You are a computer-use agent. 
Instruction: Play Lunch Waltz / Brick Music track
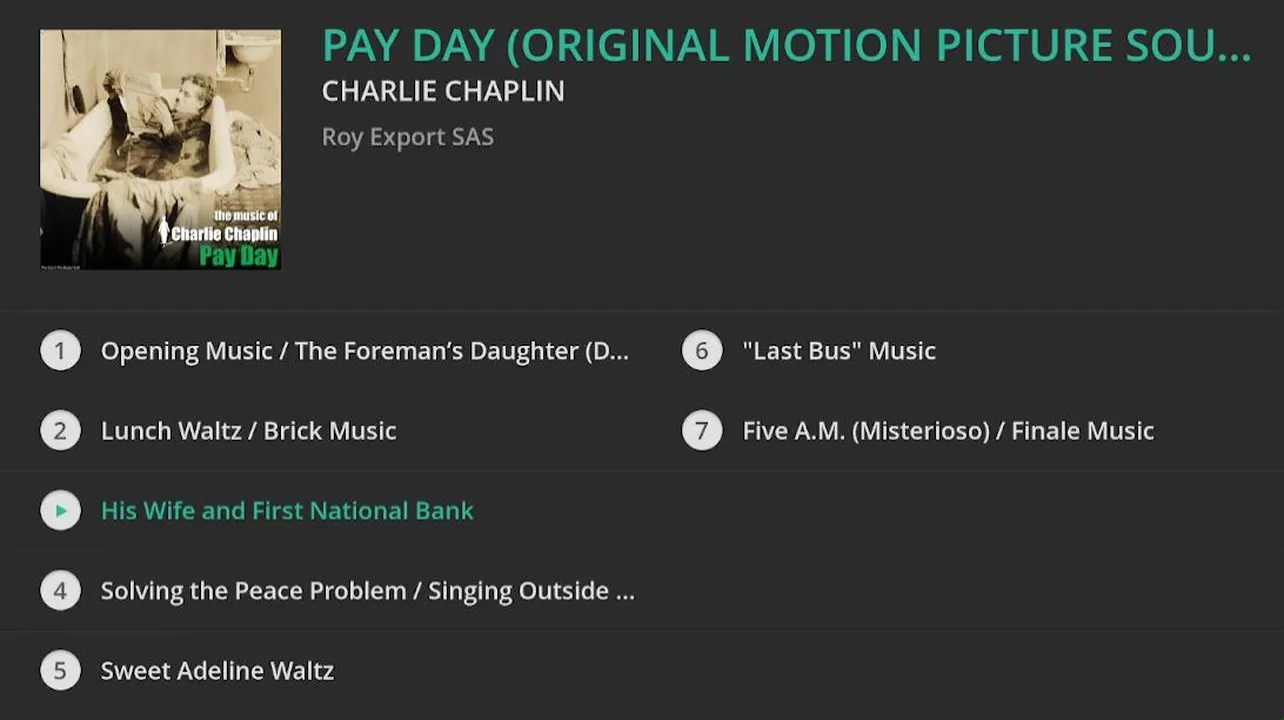[249, 431]
